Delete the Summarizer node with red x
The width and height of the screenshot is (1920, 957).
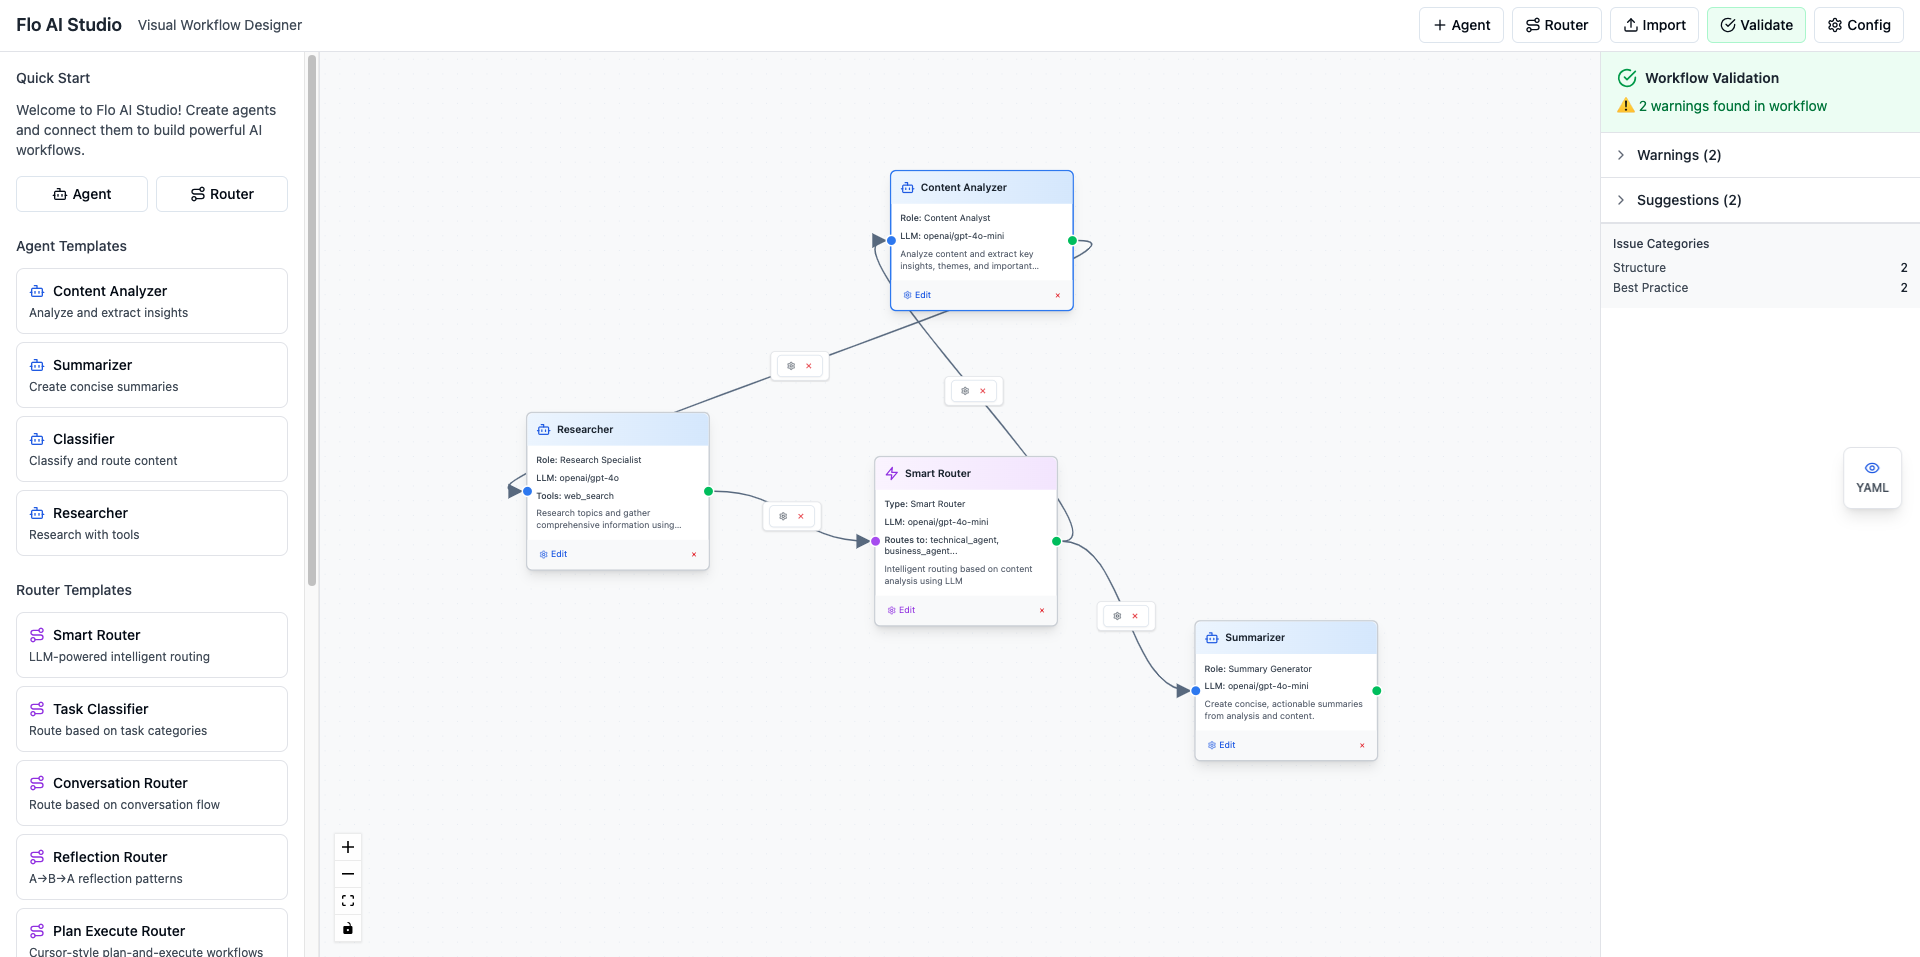pos(1362,745)
